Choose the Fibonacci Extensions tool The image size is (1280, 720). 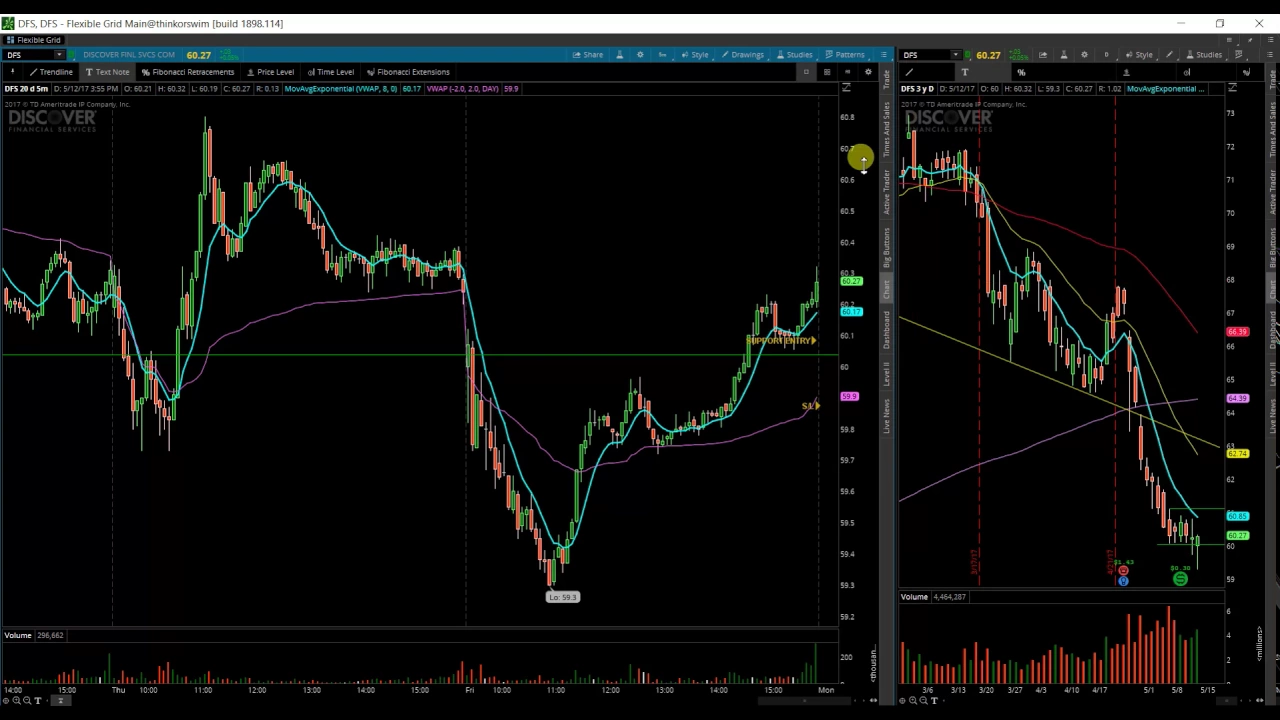point(408,72)
